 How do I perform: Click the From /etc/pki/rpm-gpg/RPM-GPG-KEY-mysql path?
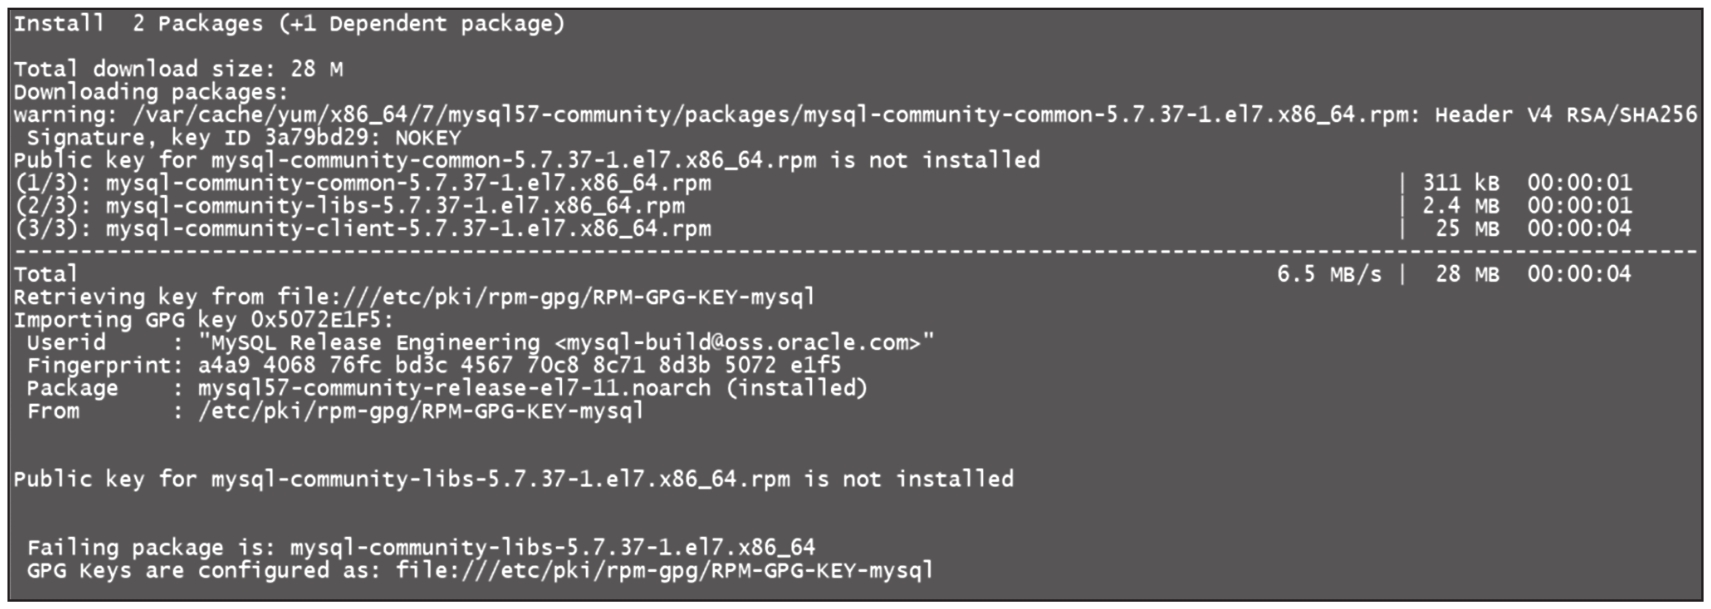(x=421, y=411)
